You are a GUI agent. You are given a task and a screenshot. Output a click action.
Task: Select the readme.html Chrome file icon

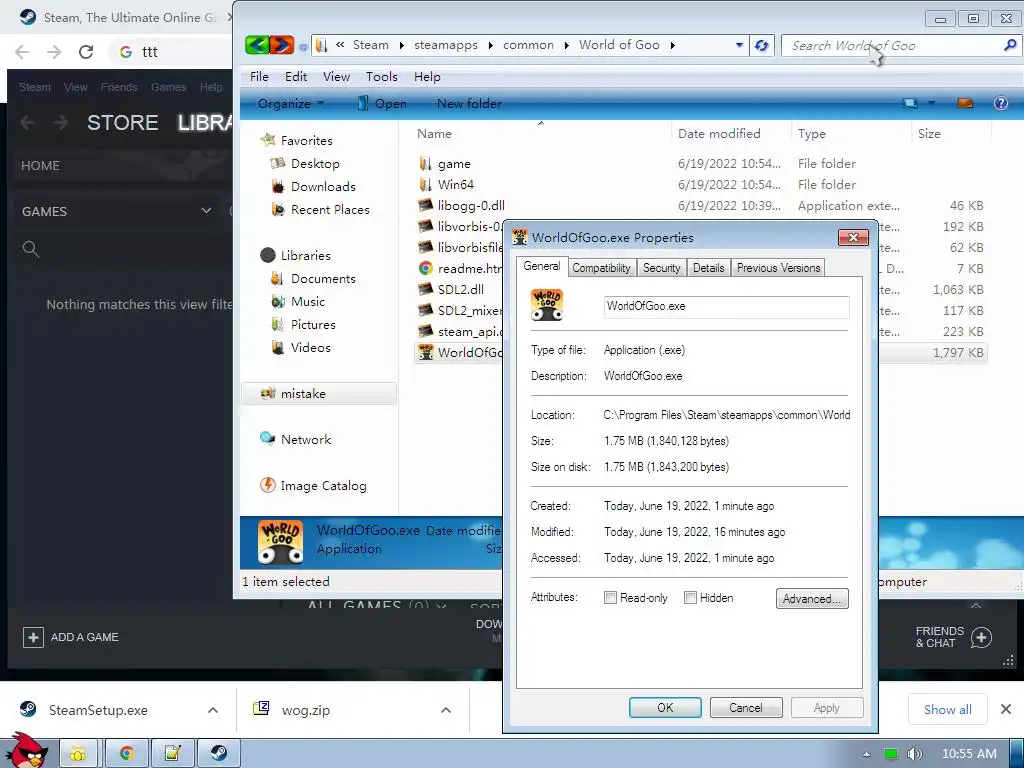click(425, 268)
